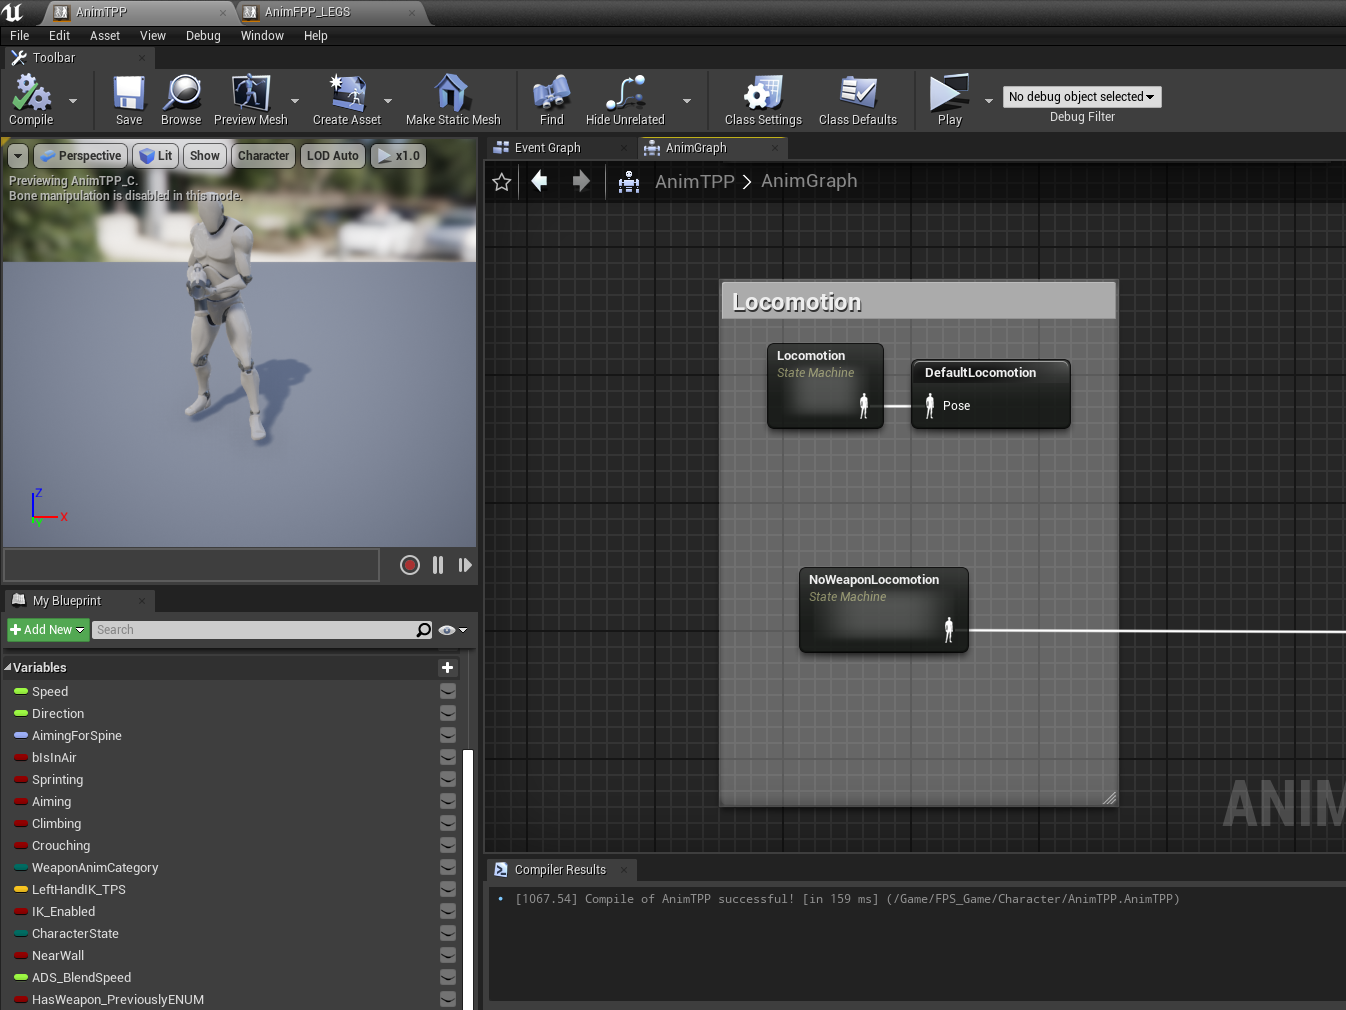This screenshot has width=1346, height=1010.
Task: Click the Character viewport button
Action: pyautogui.click(x=263, y=156)
